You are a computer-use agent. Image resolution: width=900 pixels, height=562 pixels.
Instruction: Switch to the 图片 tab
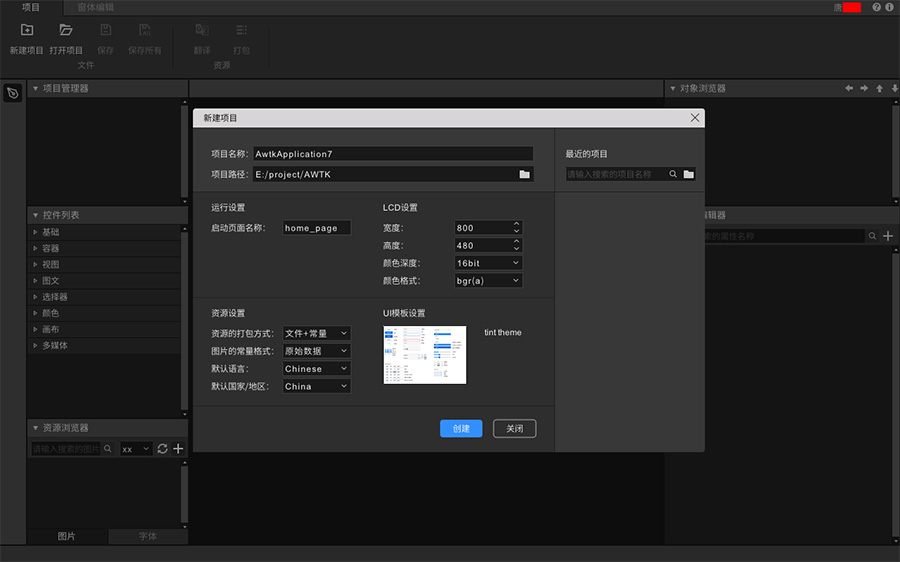pyautogui.click(x=66, y=537)
